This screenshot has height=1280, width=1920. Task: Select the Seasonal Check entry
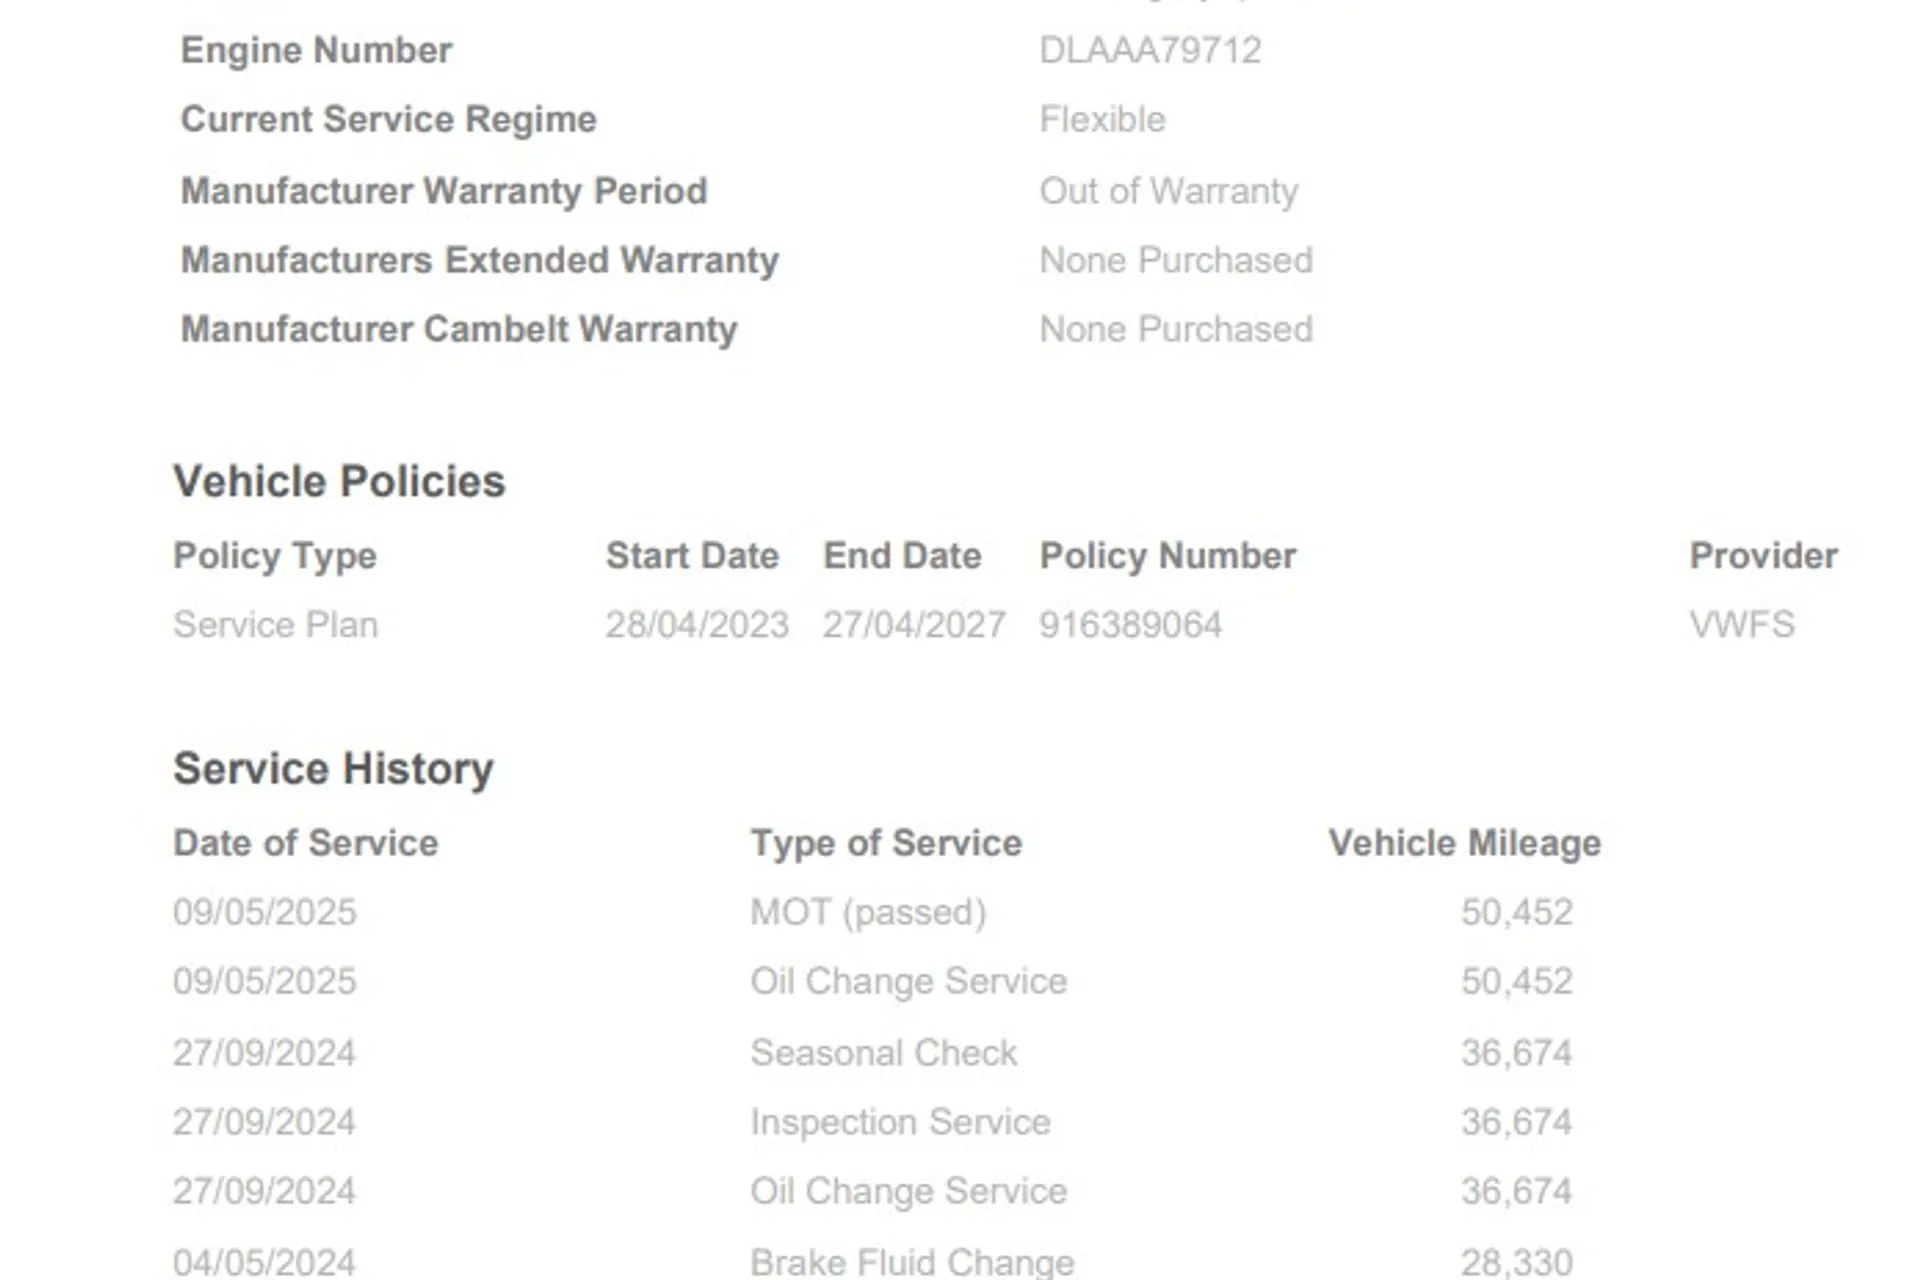883,1053
